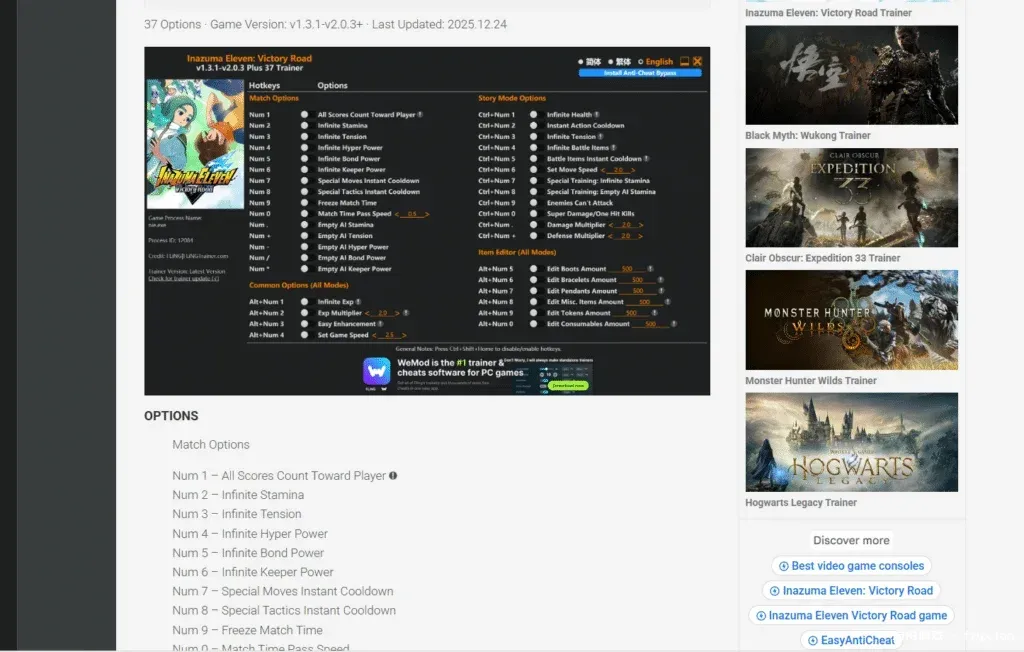Click the info icon after Edit Boots Amount
Viewport: 1024px width, 652px height.
(650, 269)
